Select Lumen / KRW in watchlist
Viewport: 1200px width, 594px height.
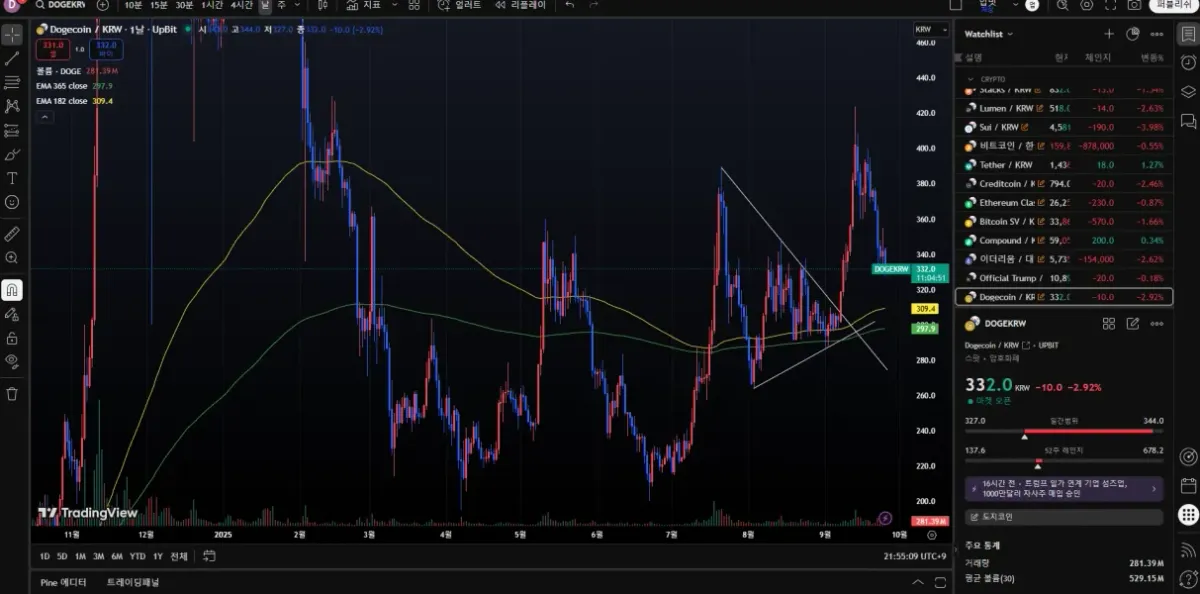click(1065, 108)
